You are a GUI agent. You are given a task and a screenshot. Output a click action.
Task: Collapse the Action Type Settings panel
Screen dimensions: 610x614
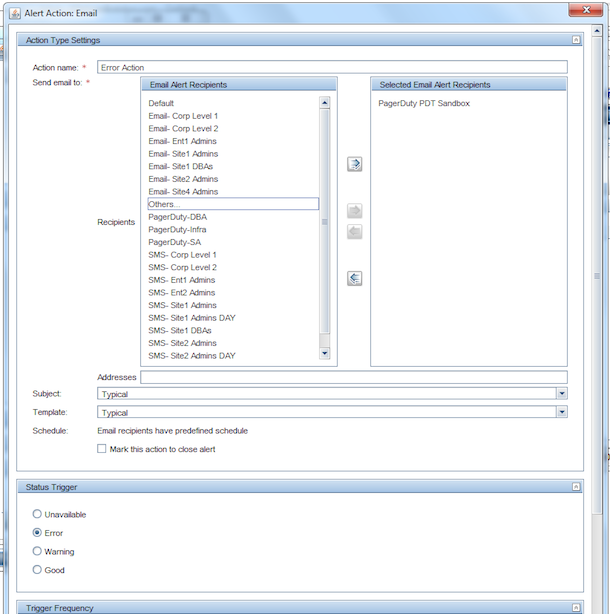tap(576, 39)
